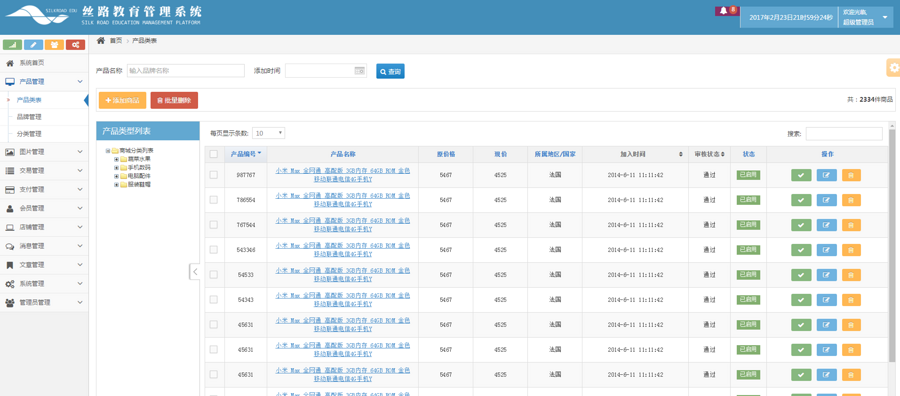Check the box for product T86554
Viewport: 900px width, 396px height.
point(214,200)
